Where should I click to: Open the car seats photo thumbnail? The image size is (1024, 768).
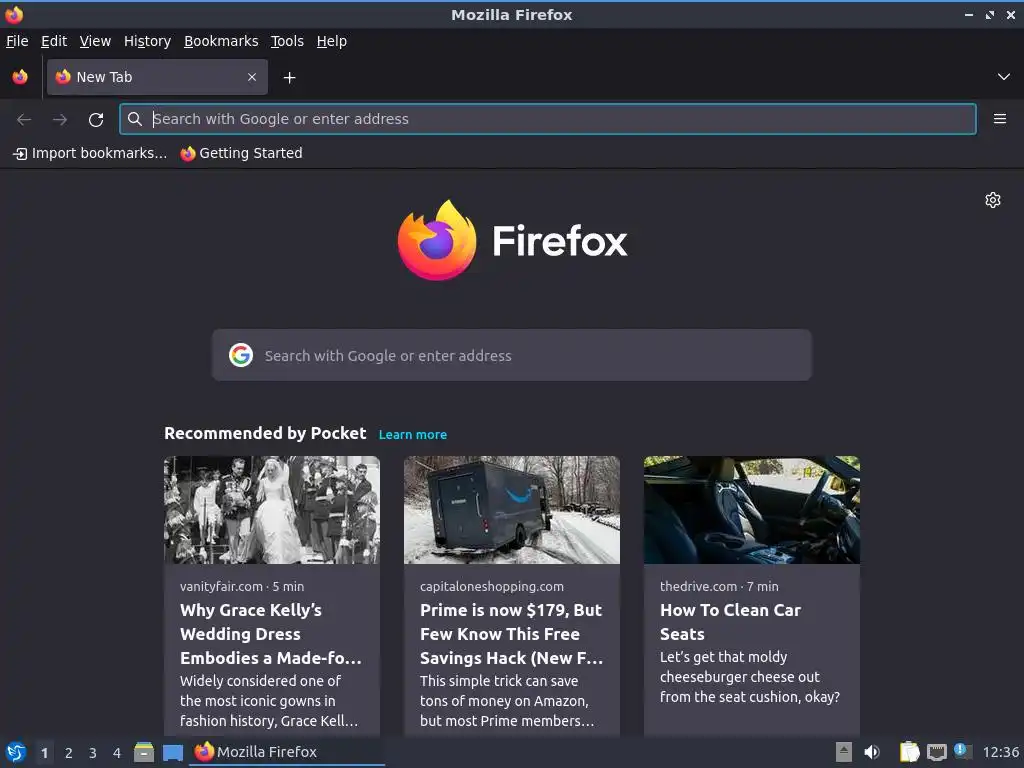click(752, 510)
